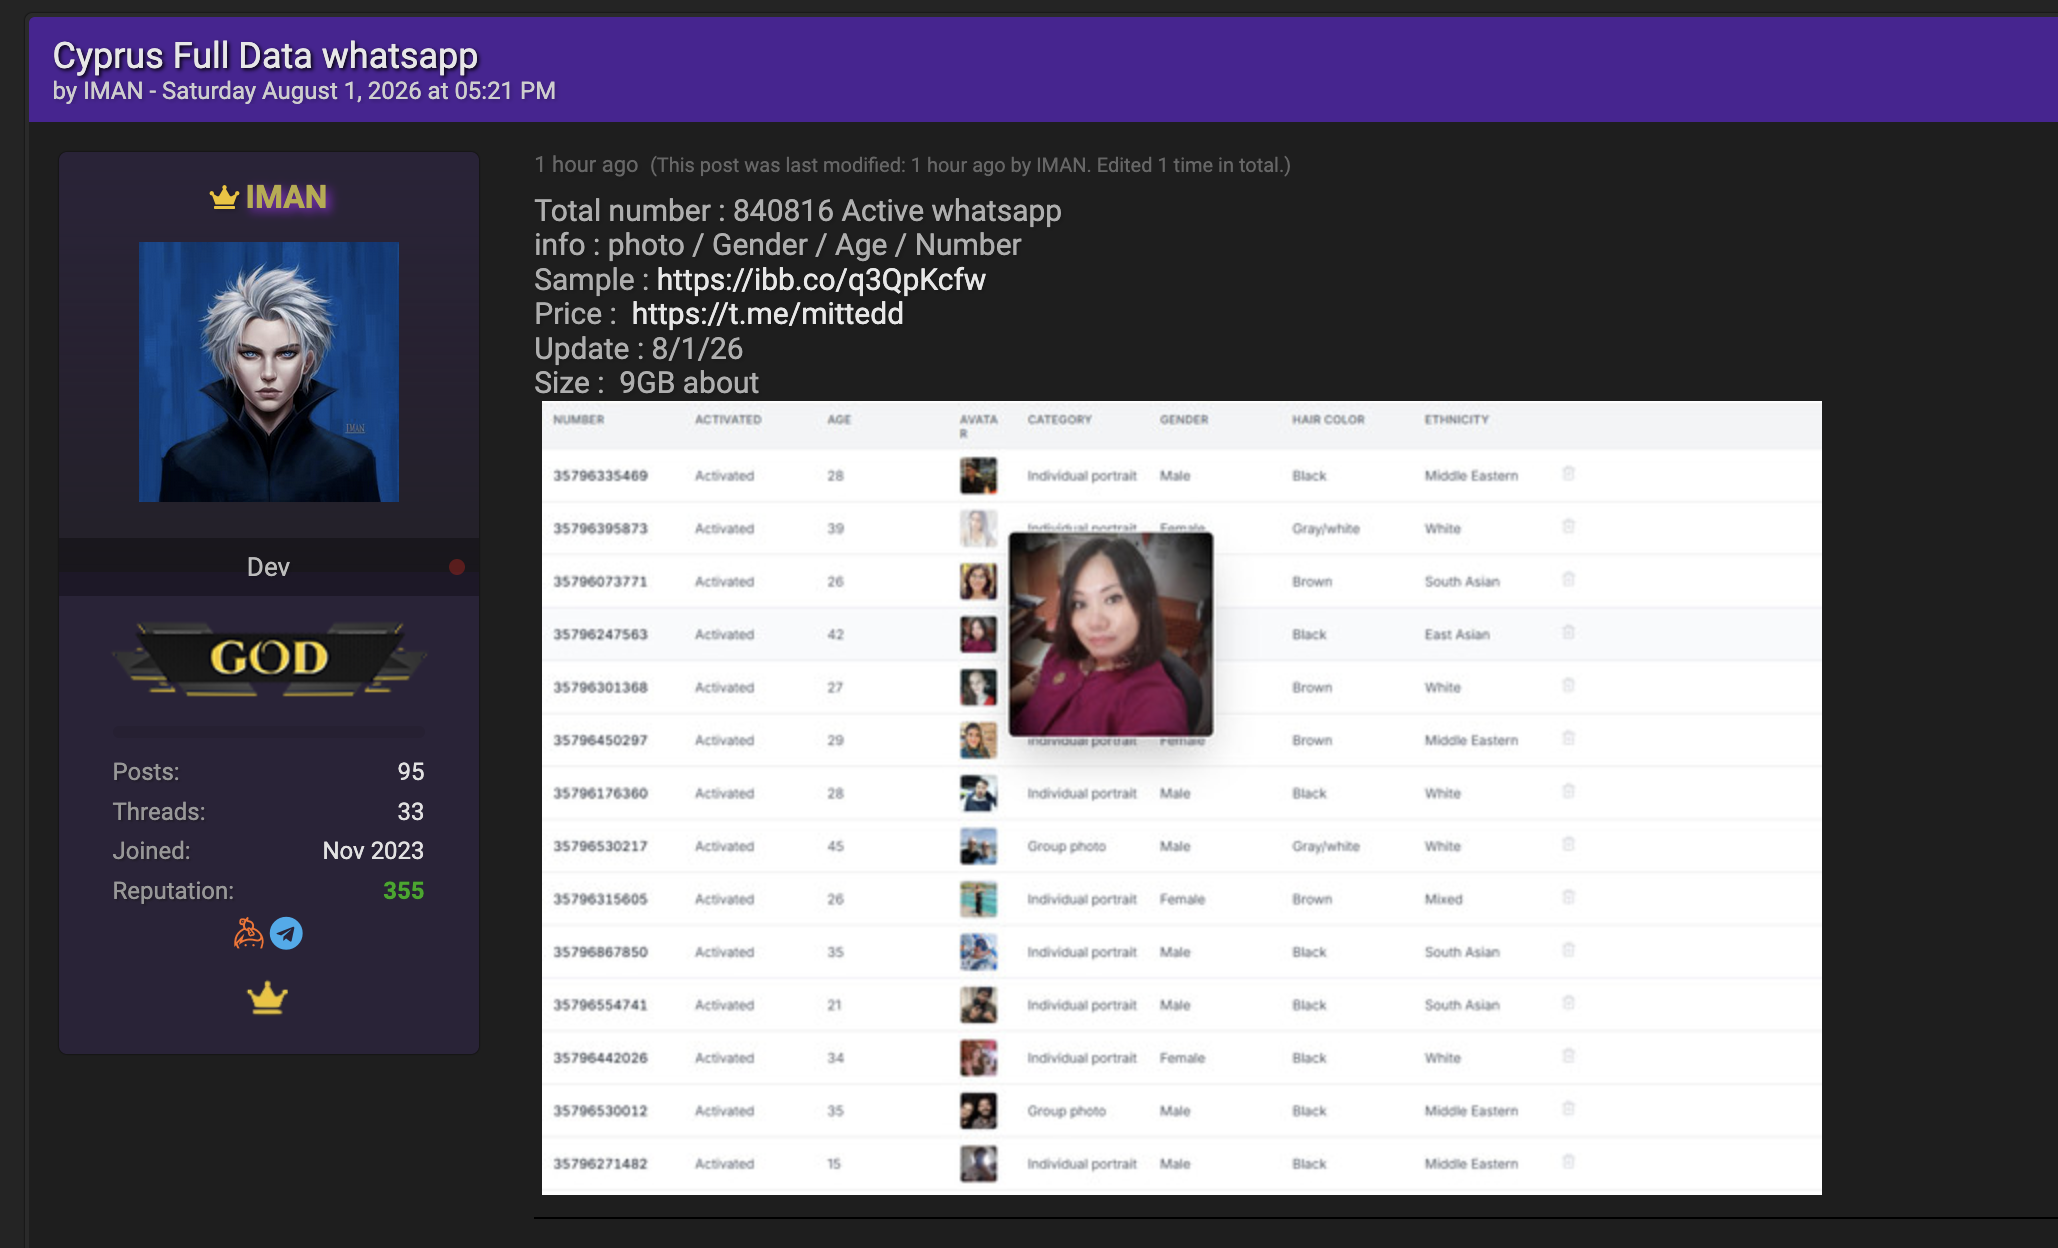Open the blue Telegram icon in profile card

pos(286,933)
